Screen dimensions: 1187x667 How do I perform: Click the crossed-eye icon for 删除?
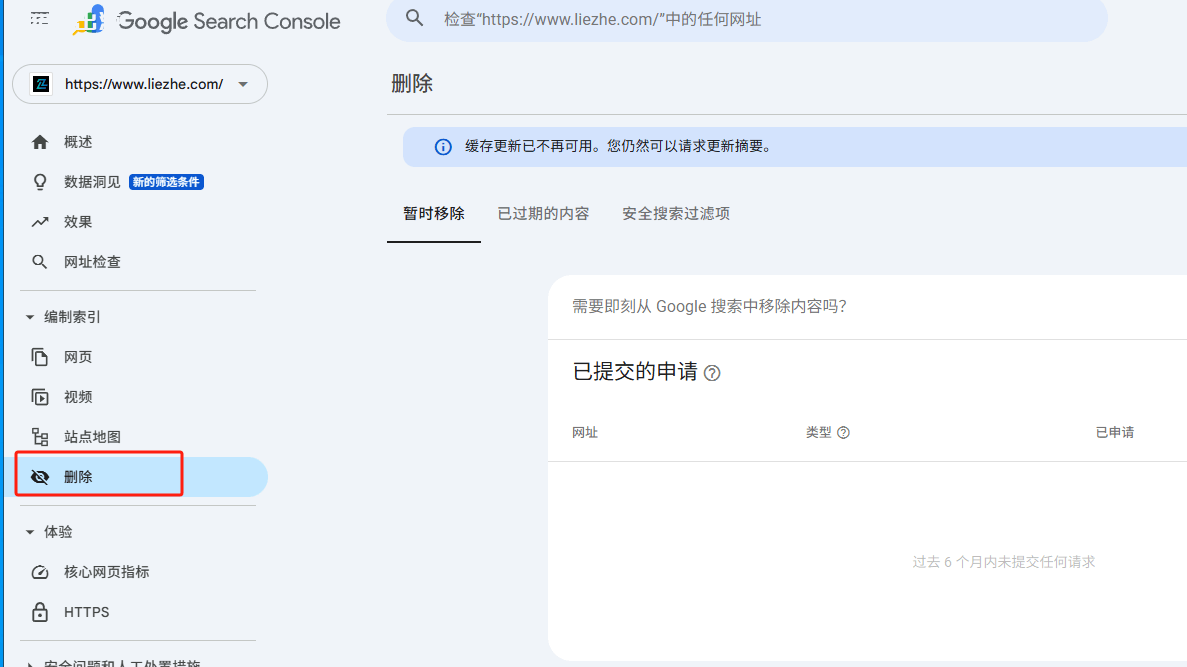tap(39, 477)
